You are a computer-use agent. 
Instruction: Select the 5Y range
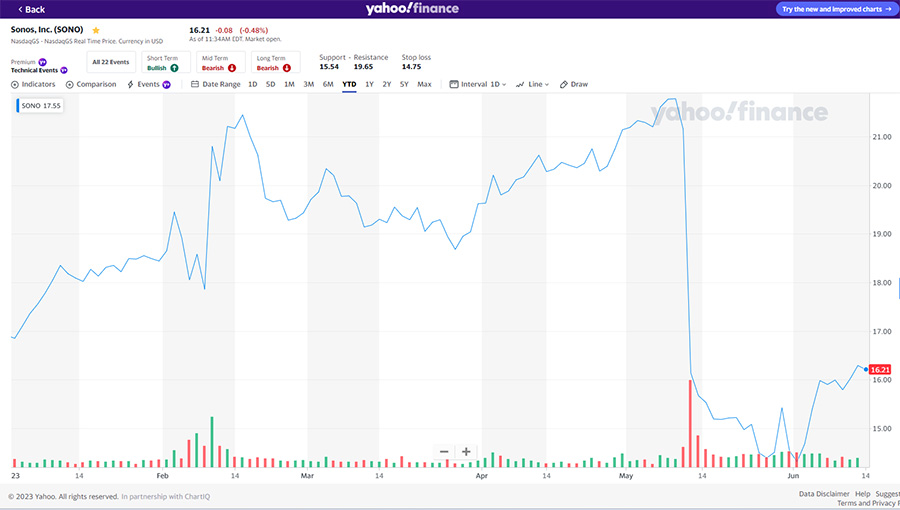click(404, 84)
